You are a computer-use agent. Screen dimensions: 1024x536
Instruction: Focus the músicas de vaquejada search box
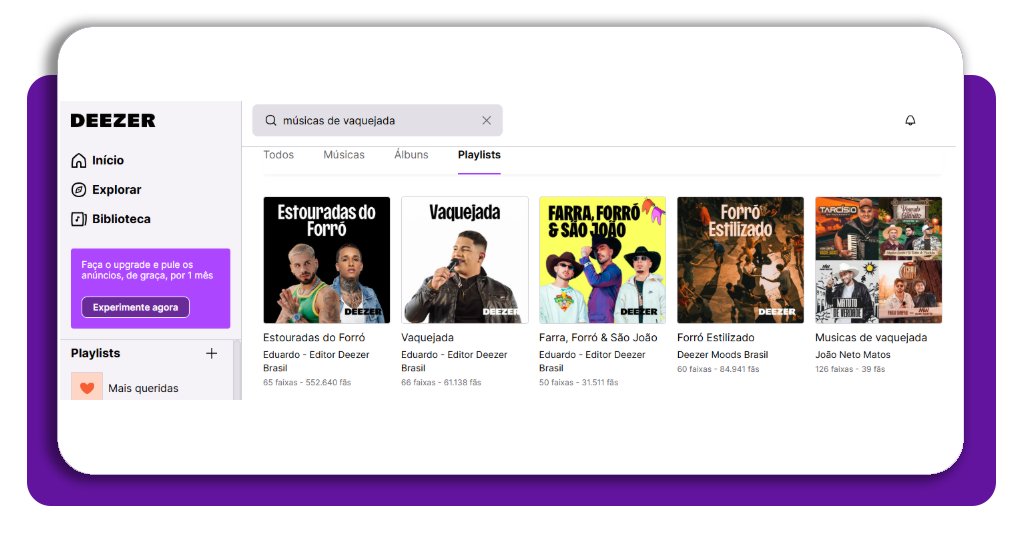[x=375, y=120]
